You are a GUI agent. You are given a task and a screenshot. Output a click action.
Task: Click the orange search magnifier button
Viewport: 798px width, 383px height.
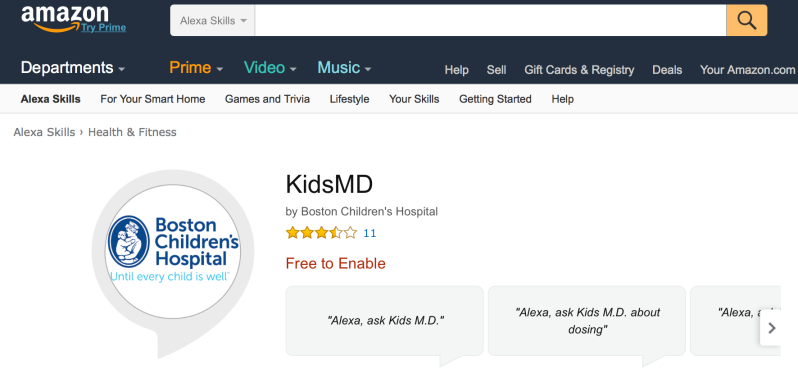(747, 20)
